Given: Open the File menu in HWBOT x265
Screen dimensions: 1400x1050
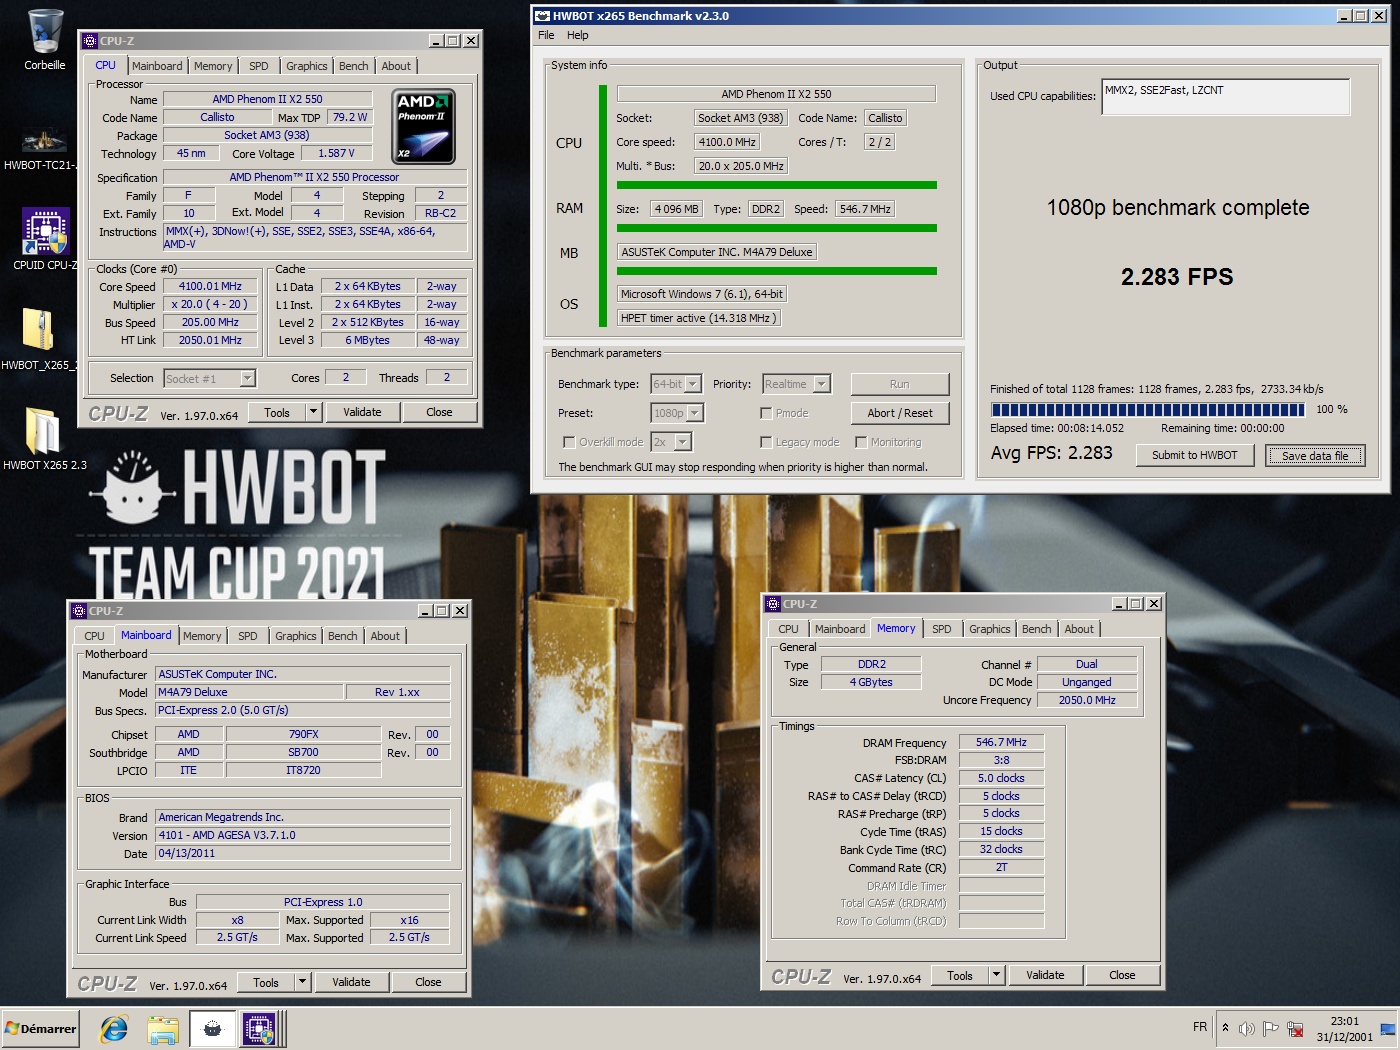Looking at the screenshot, I should (x=546, y=35).
